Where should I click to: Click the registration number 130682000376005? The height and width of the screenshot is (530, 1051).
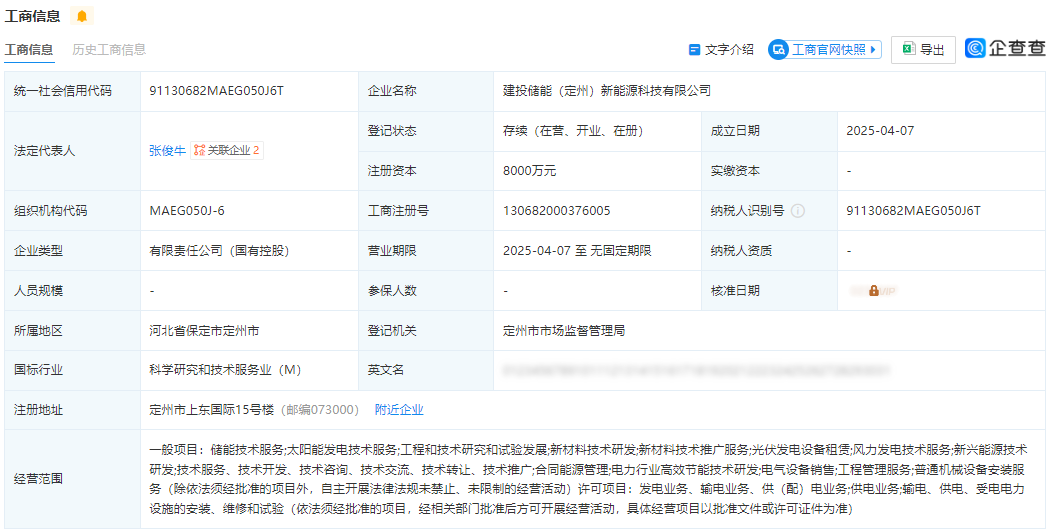point(556,210)
